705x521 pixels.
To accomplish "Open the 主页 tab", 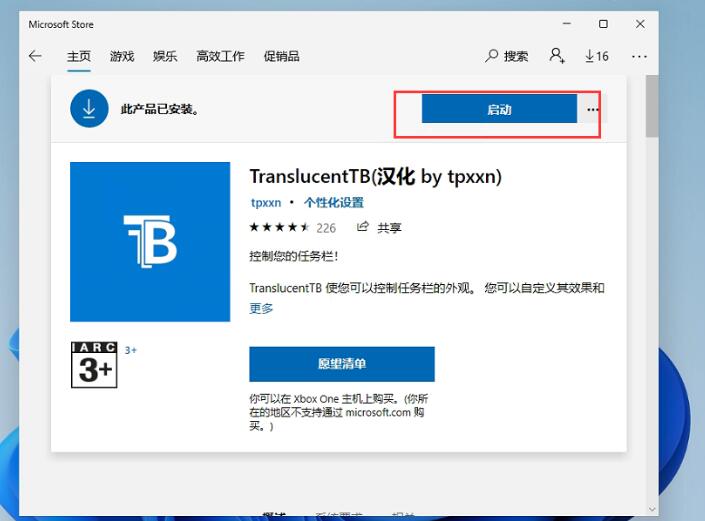I will tap(79, 56).
